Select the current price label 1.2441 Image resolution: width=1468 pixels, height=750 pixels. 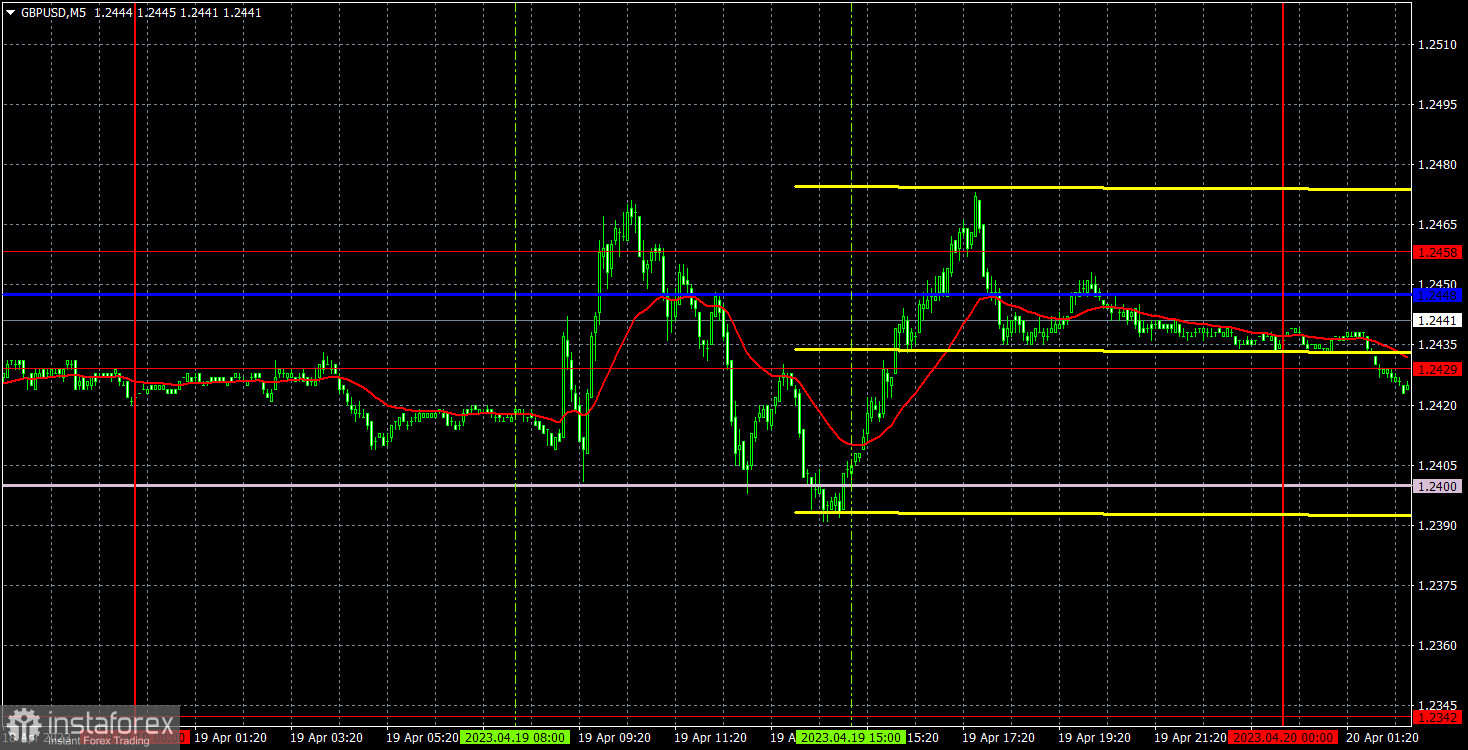[x=1439, y=320]
